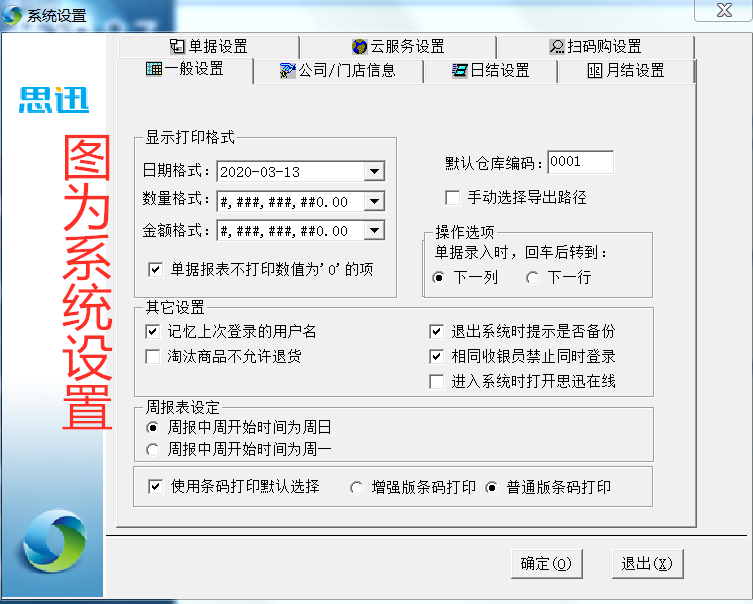Click the 确定(O) button

546,564
